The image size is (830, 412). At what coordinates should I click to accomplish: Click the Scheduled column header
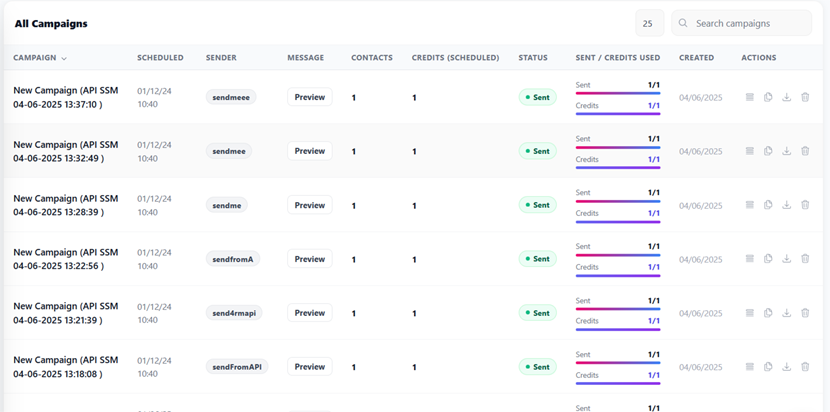[x=160, y=58]
